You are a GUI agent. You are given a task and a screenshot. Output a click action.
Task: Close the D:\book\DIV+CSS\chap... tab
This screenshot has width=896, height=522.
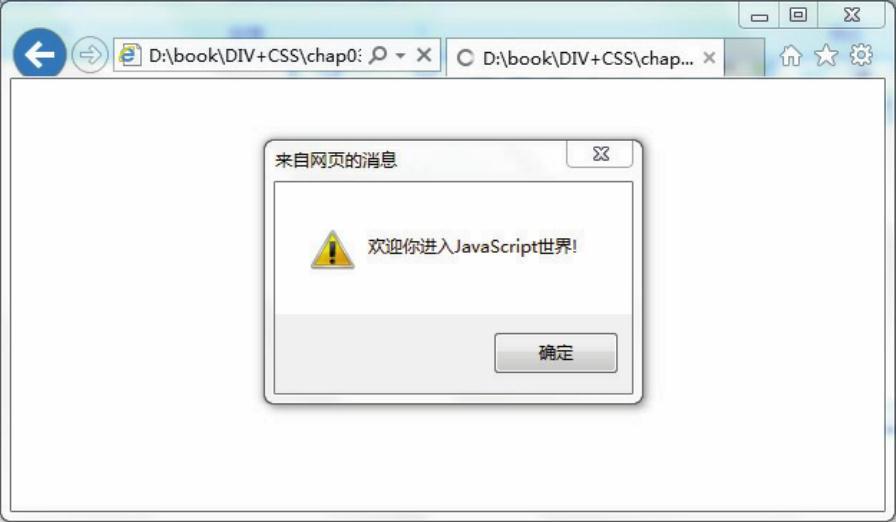point(709,58)
